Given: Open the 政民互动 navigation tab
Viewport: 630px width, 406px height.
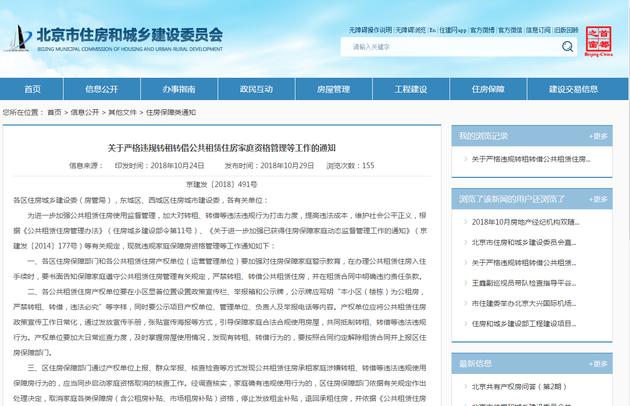Looking at the screenshot, I should (x=256, y=89).
